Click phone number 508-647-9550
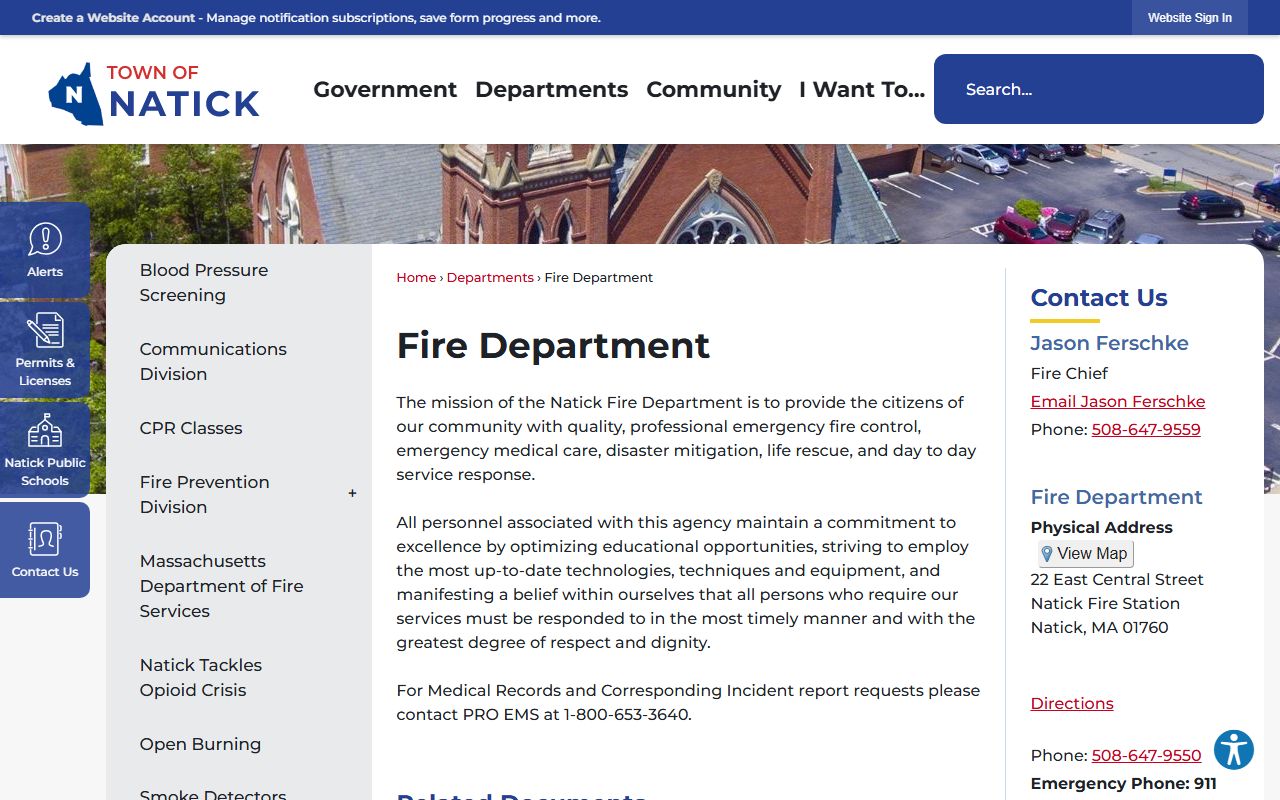 tap(1146, 755)
